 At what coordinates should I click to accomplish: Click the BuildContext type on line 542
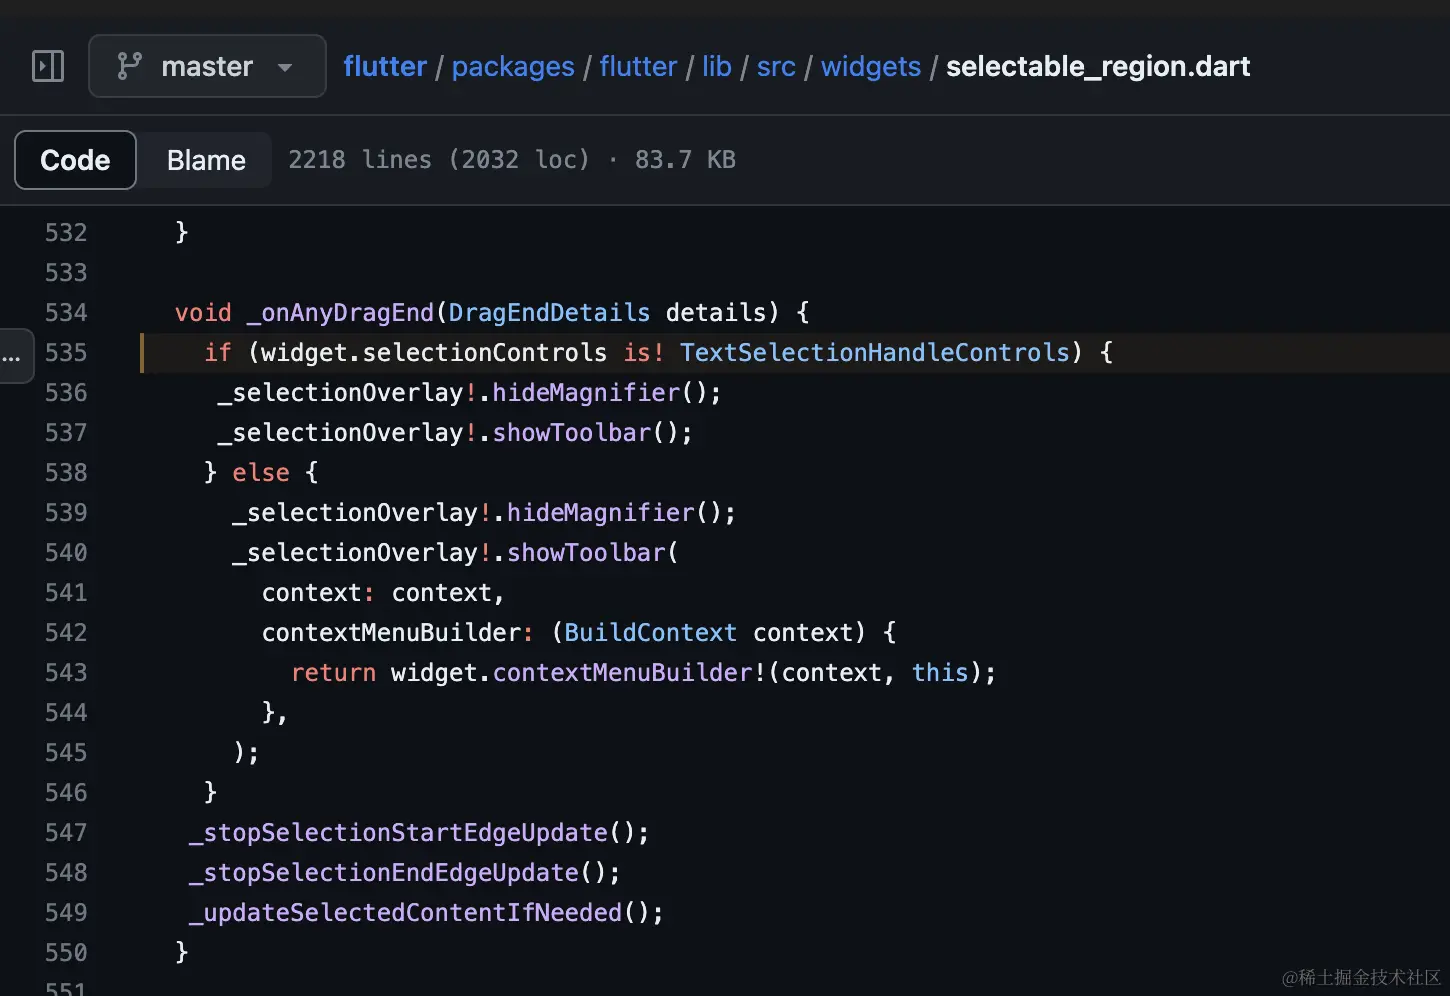tap(650, 633)
